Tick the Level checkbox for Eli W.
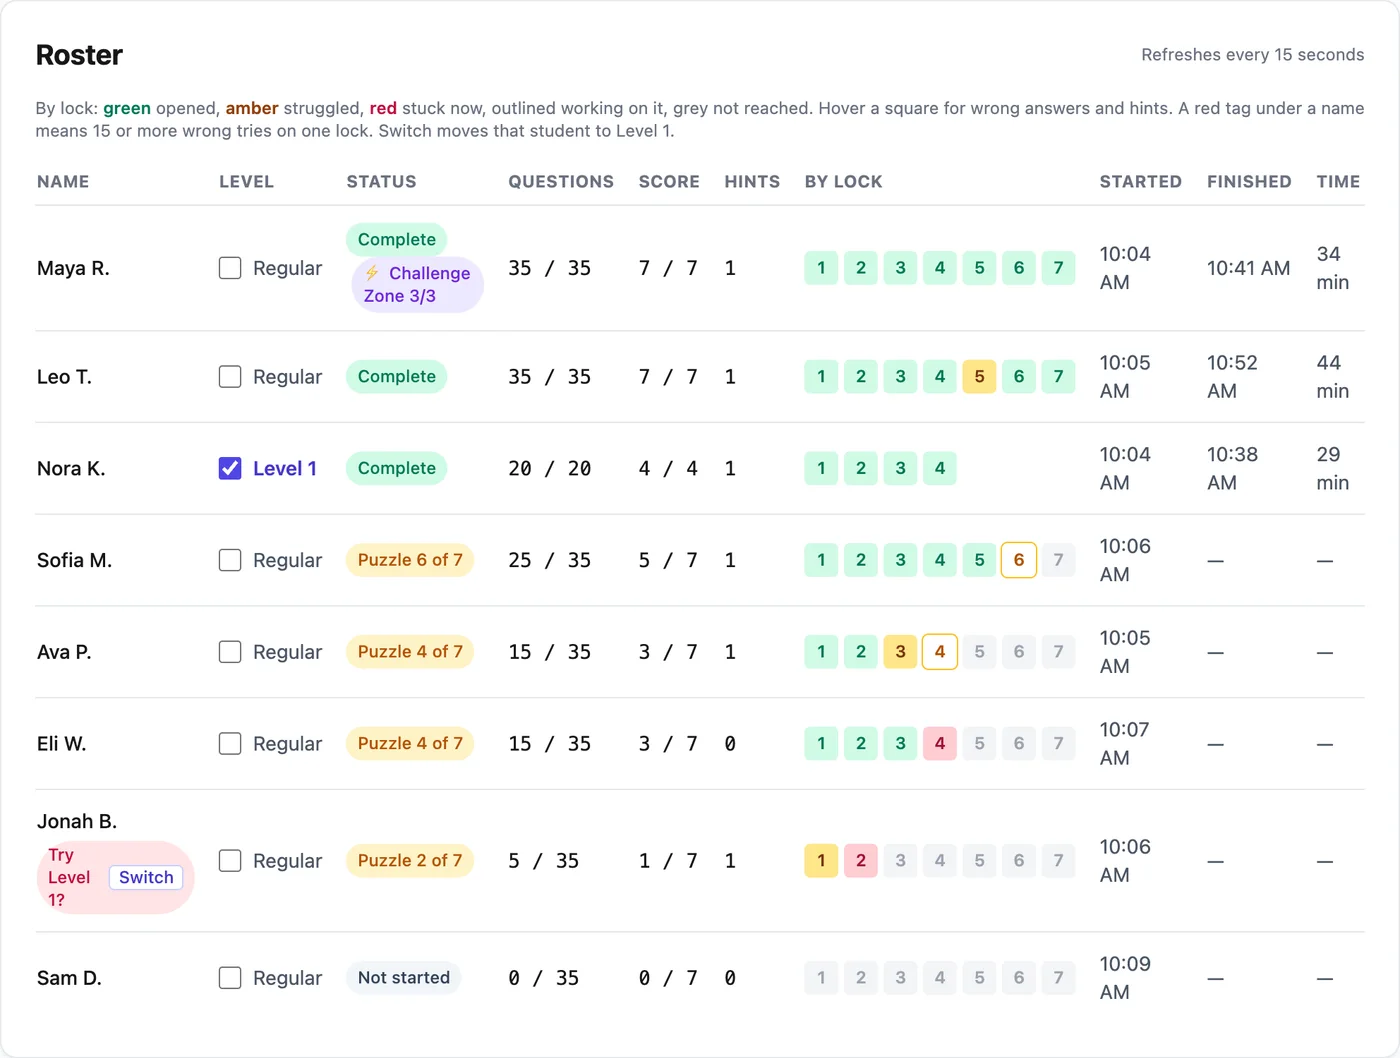The width and height of the screenshot is (1400, 1058). click(230, 744)
